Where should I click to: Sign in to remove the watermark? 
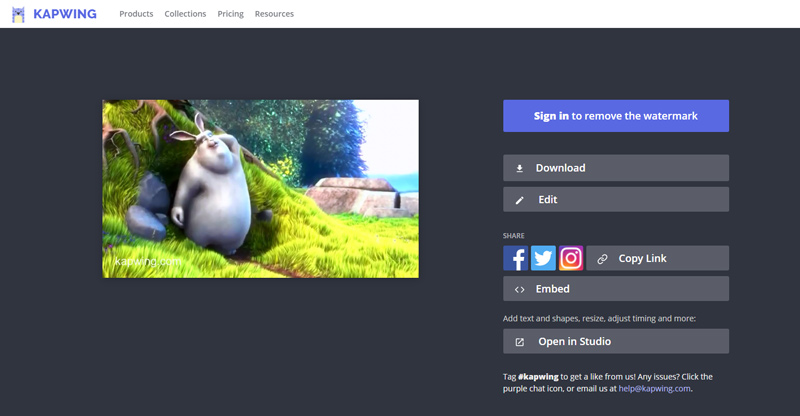(x=615, y=116)
